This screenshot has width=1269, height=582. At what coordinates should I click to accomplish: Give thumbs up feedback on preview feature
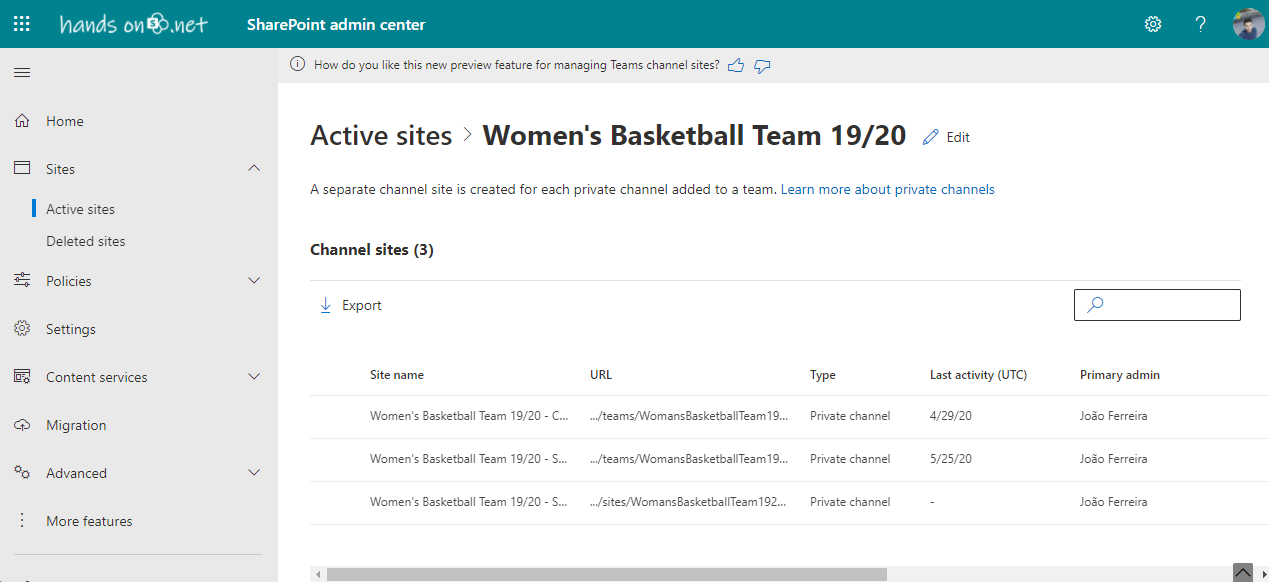coord(736,65)
